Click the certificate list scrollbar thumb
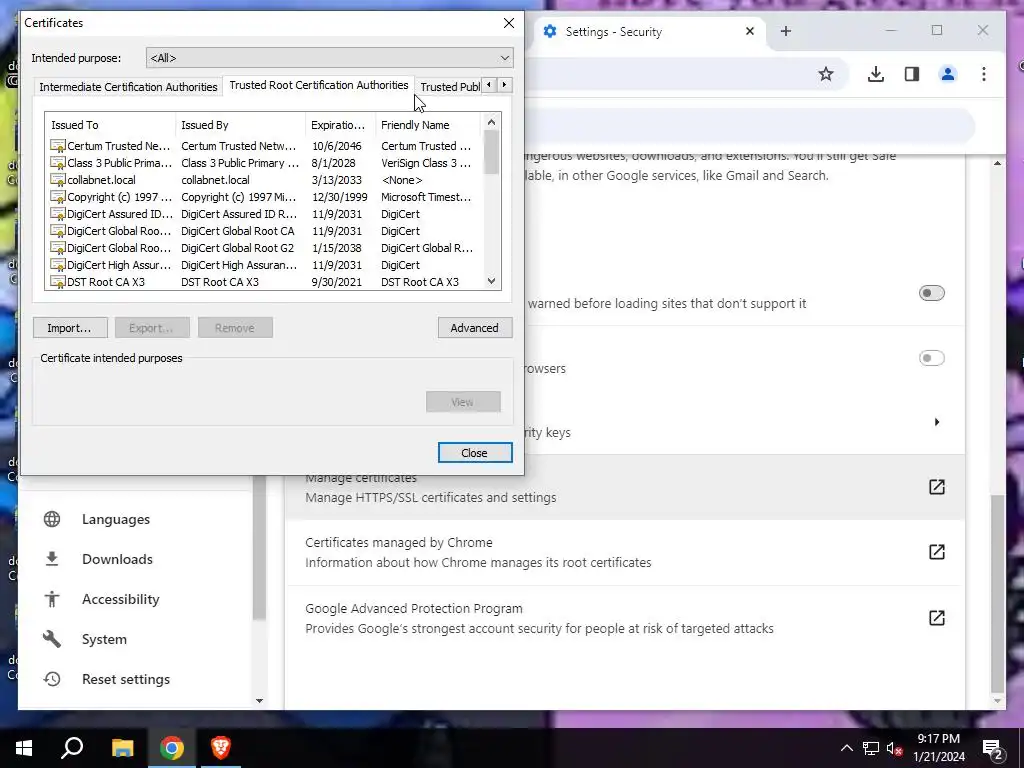The height and width of the screenshot is (768, 1024). pos(491,152)
